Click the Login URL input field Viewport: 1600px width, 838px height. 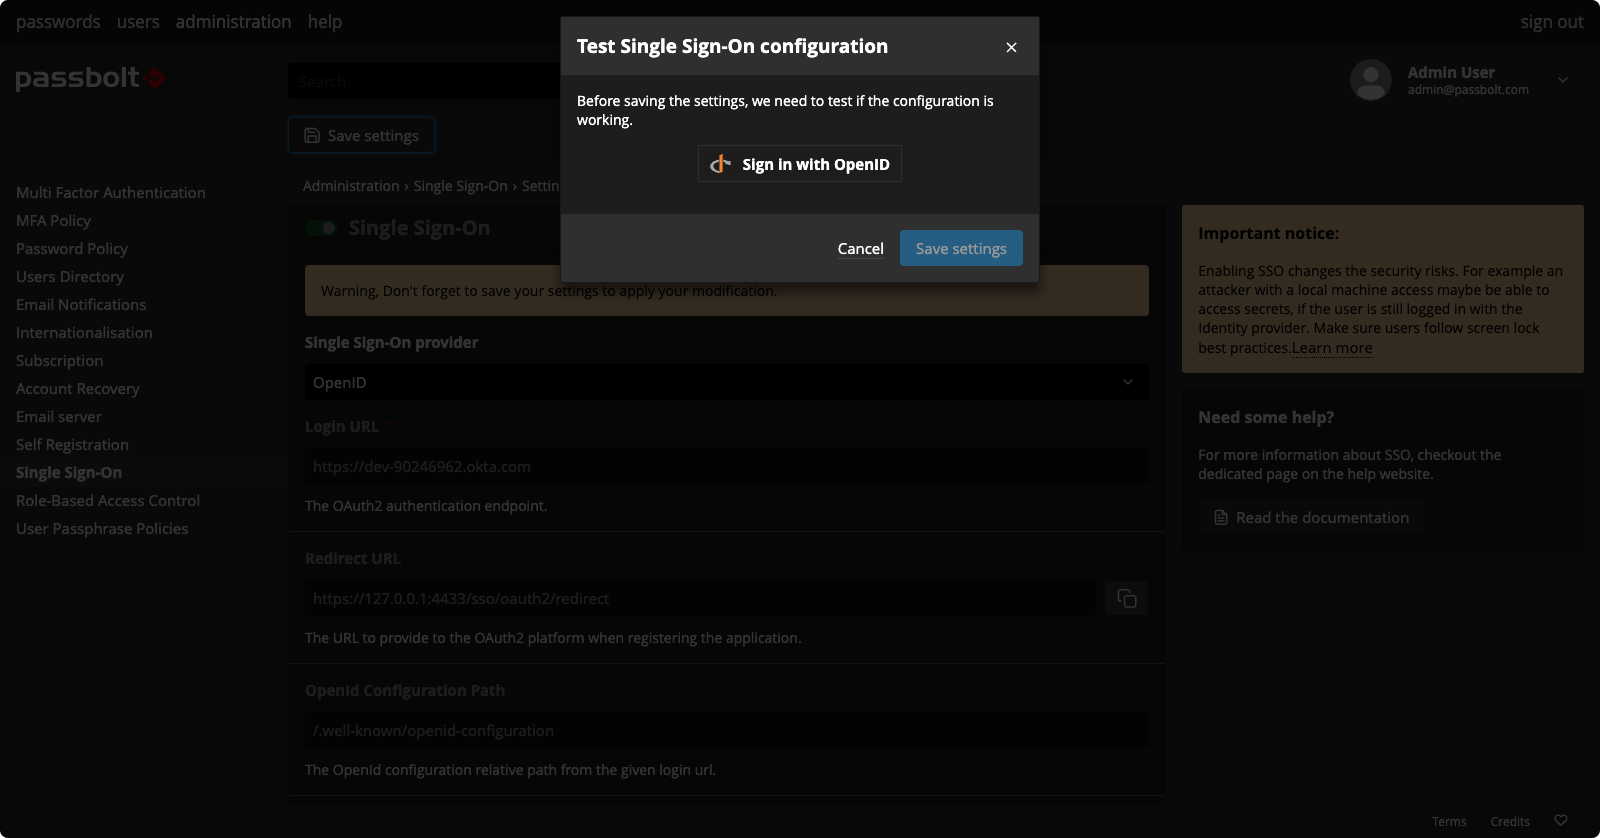pos(726,466)
